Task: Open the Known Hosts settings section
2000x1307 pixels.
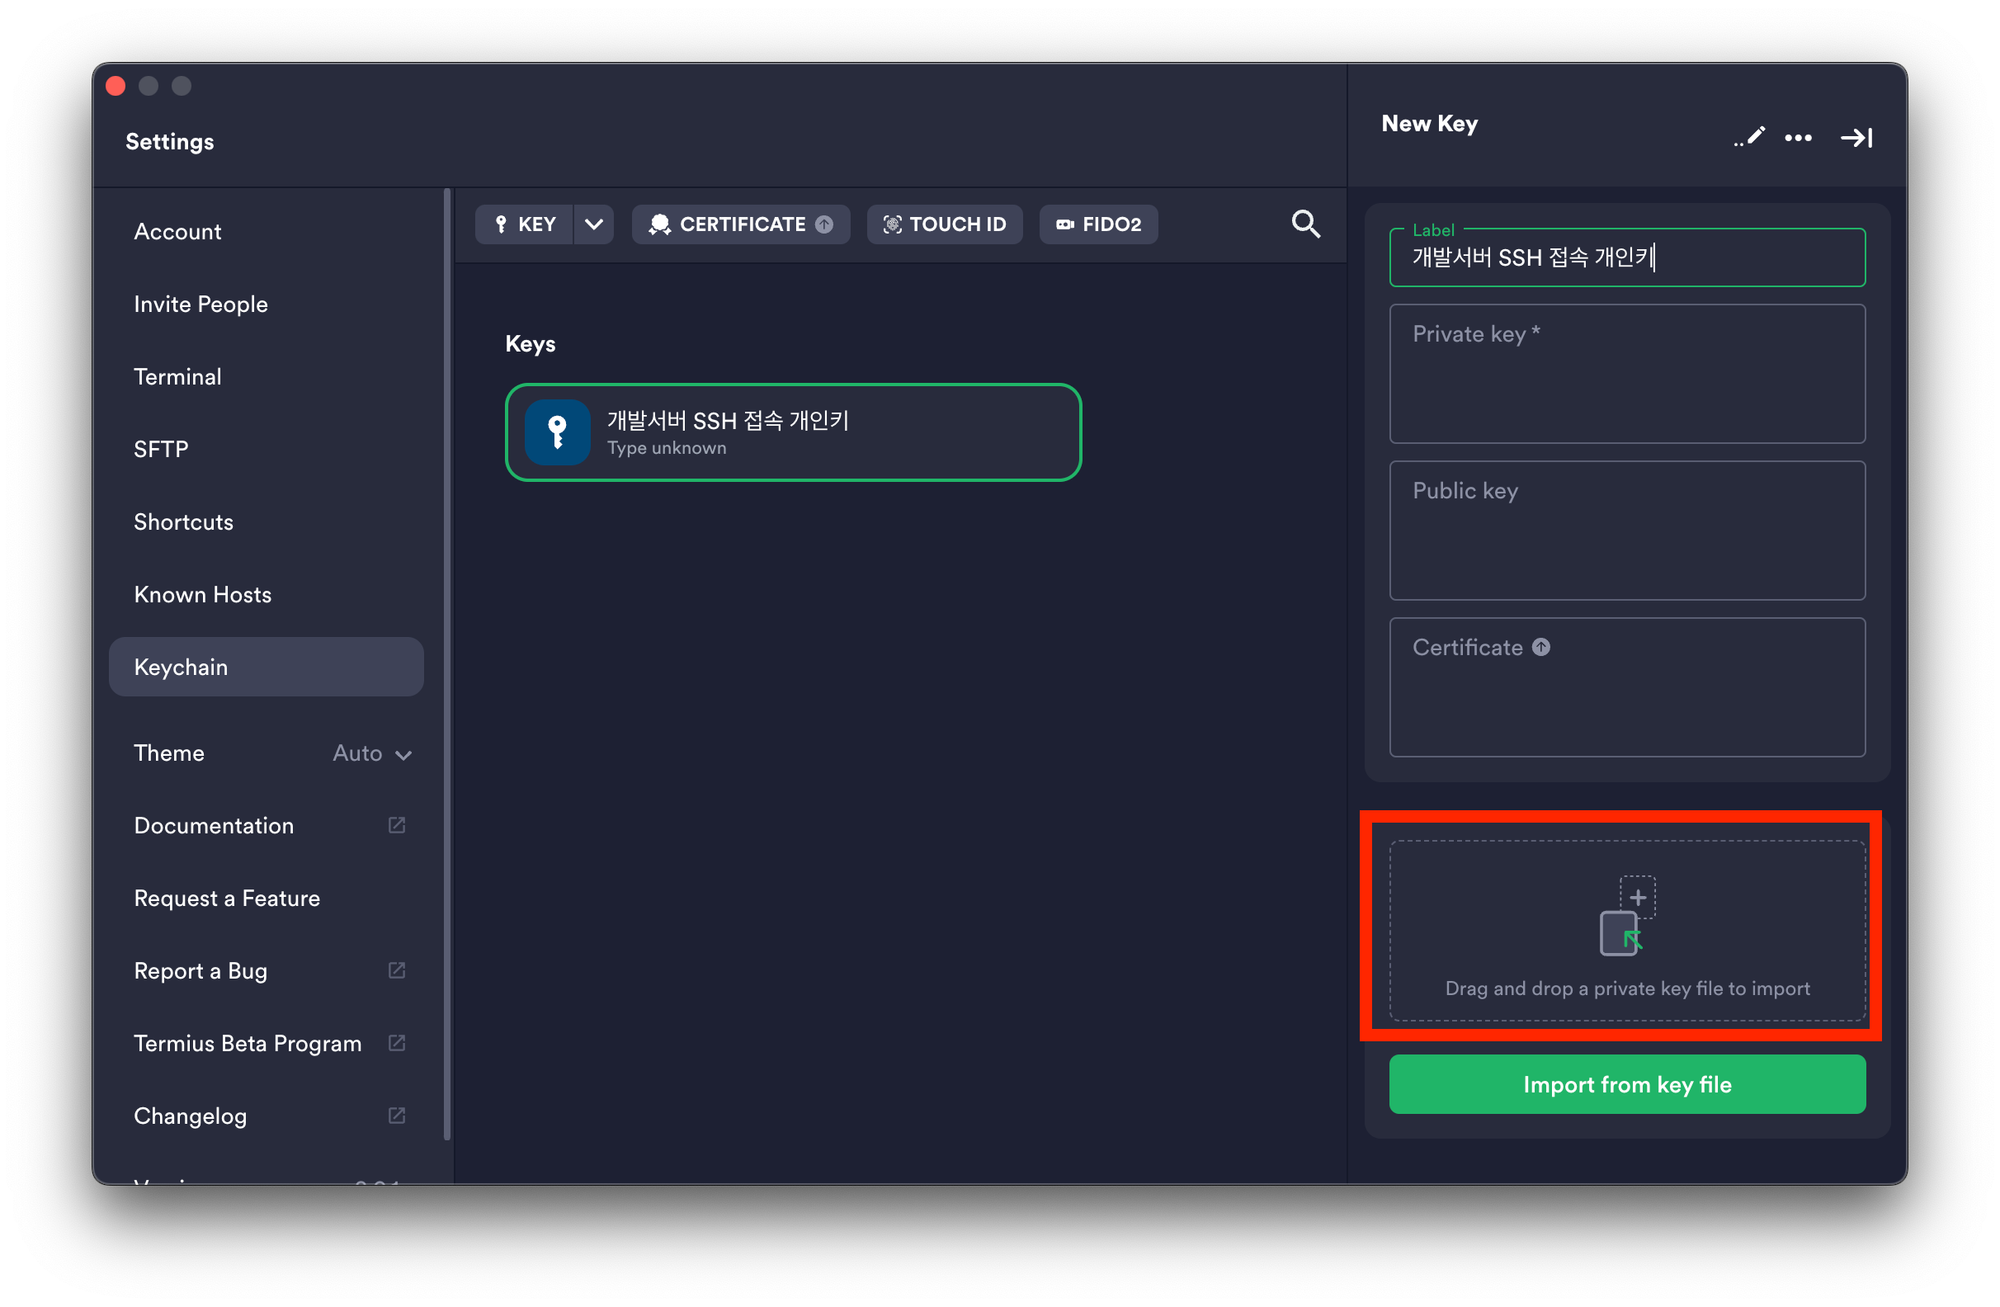Action: coord(203,594)
